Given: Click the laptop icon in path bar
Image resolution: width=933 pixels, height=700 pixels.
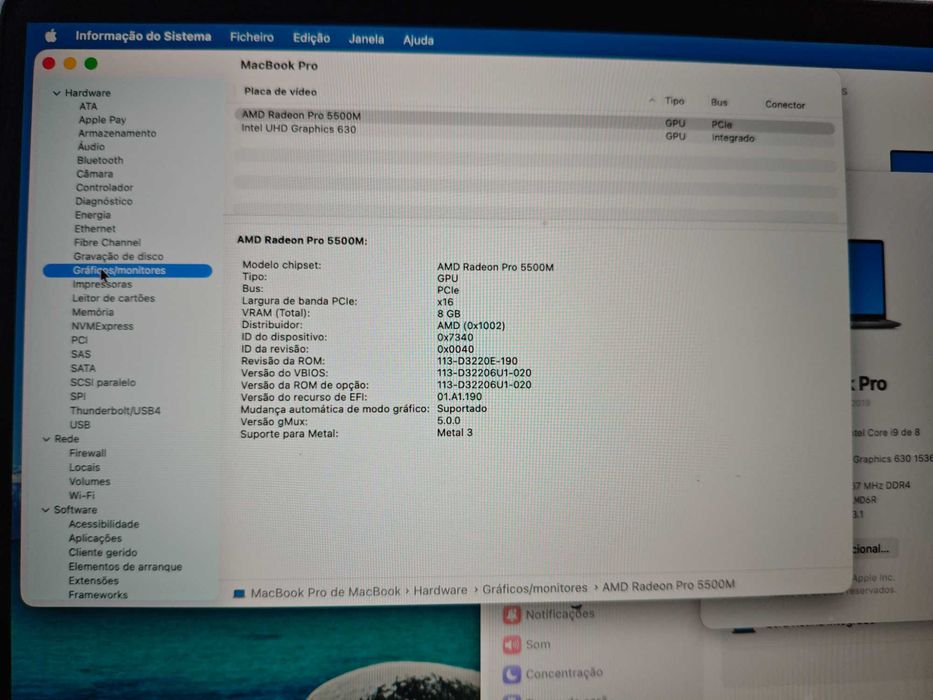Looking at the screenshot, I should click(x=239, y=594).
